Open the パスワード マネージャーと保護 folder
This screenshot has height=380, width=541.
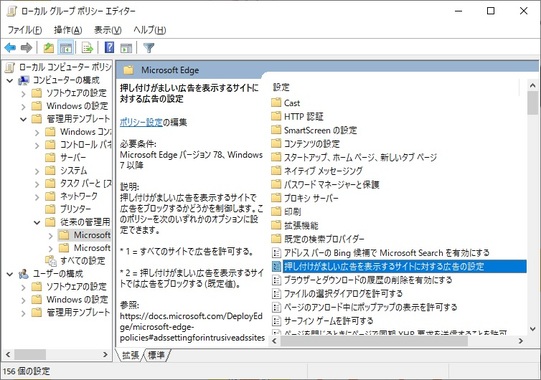[325, 185]
